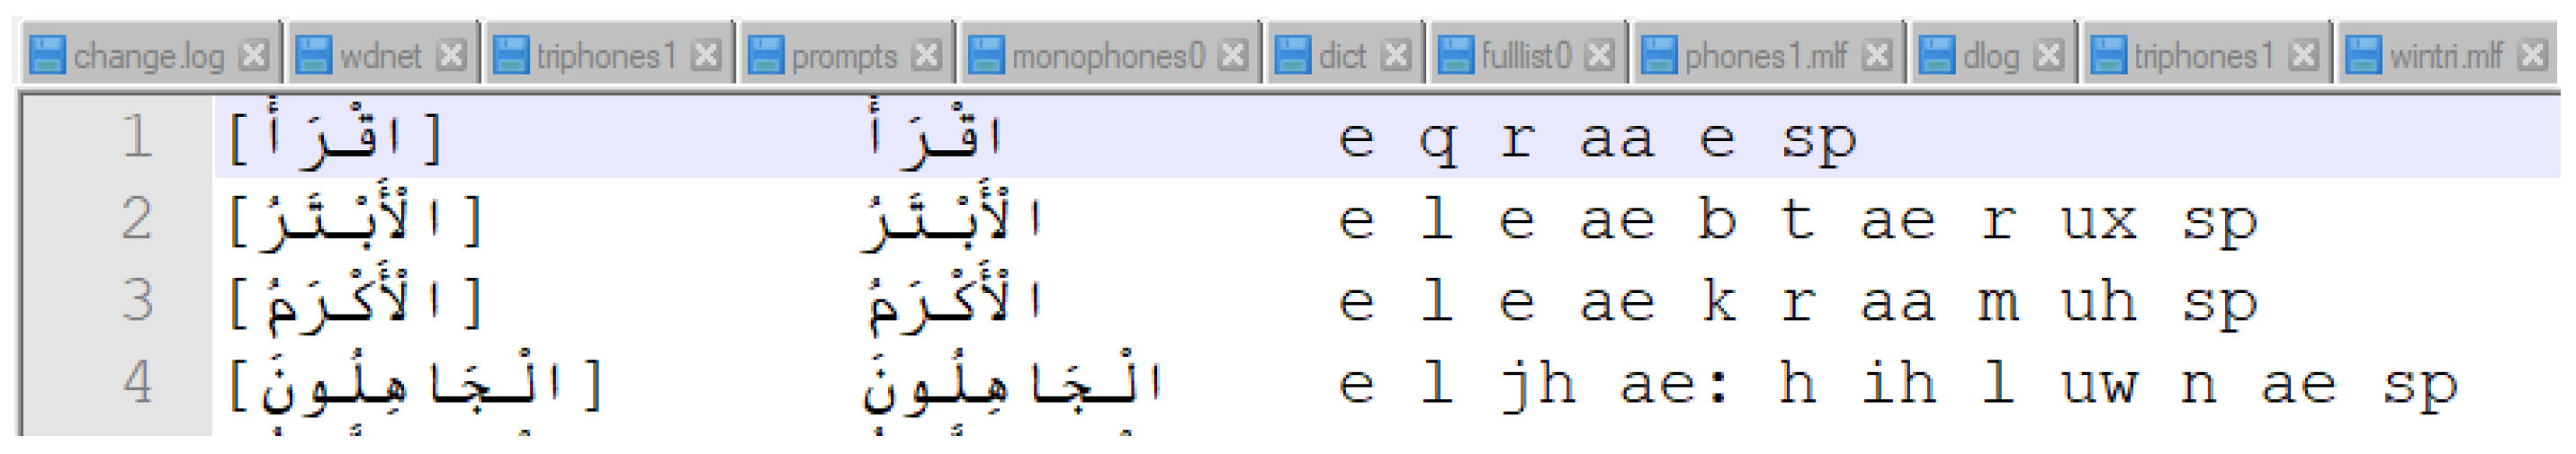Click the save icon on wintri.mlf tab
2576x454 pixels.
tap(2363, 55)
